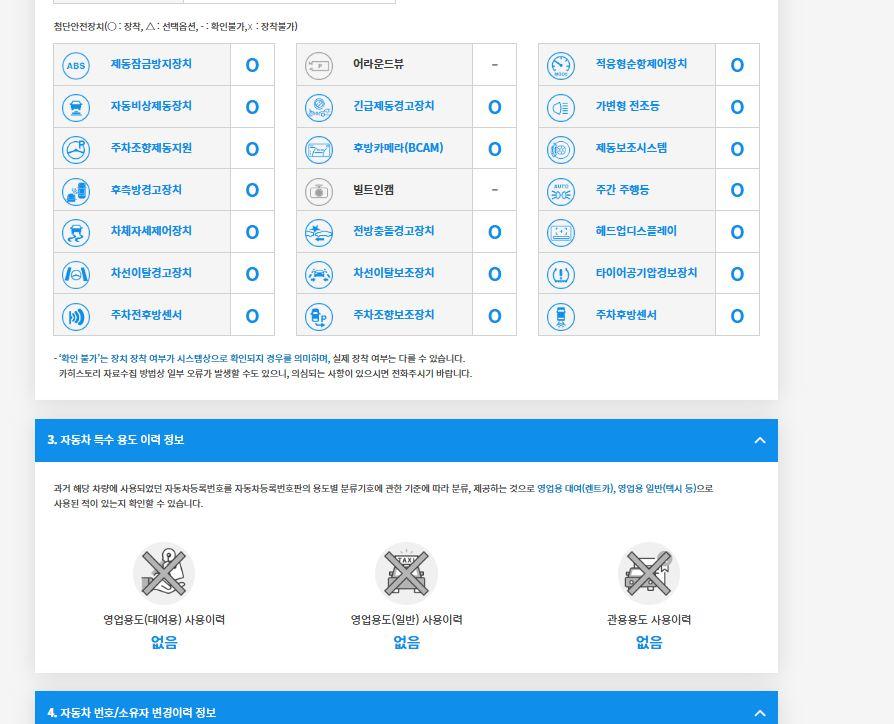894x724 pixels.
Task: Click the 긴급제동경고장치 label
Action: coord(393,106)
